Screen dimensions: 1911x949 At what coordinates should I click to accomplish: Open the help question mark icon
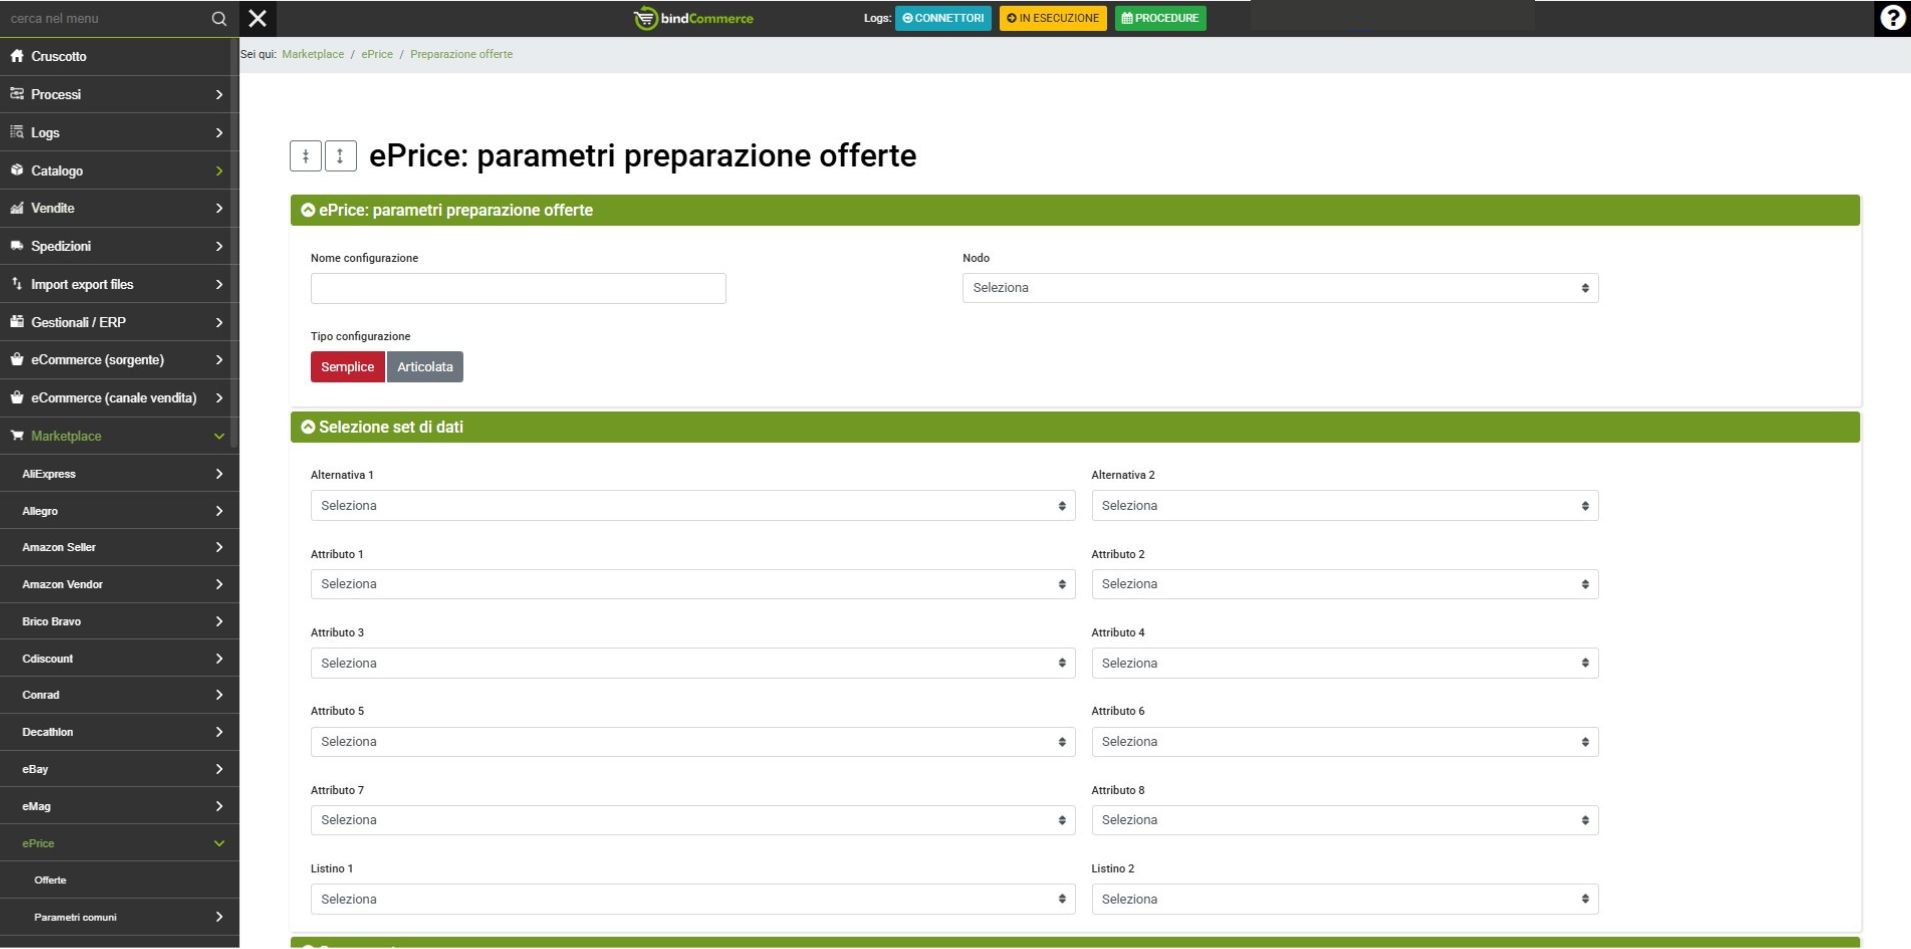pyautogui.click(x=1892, y=18)
